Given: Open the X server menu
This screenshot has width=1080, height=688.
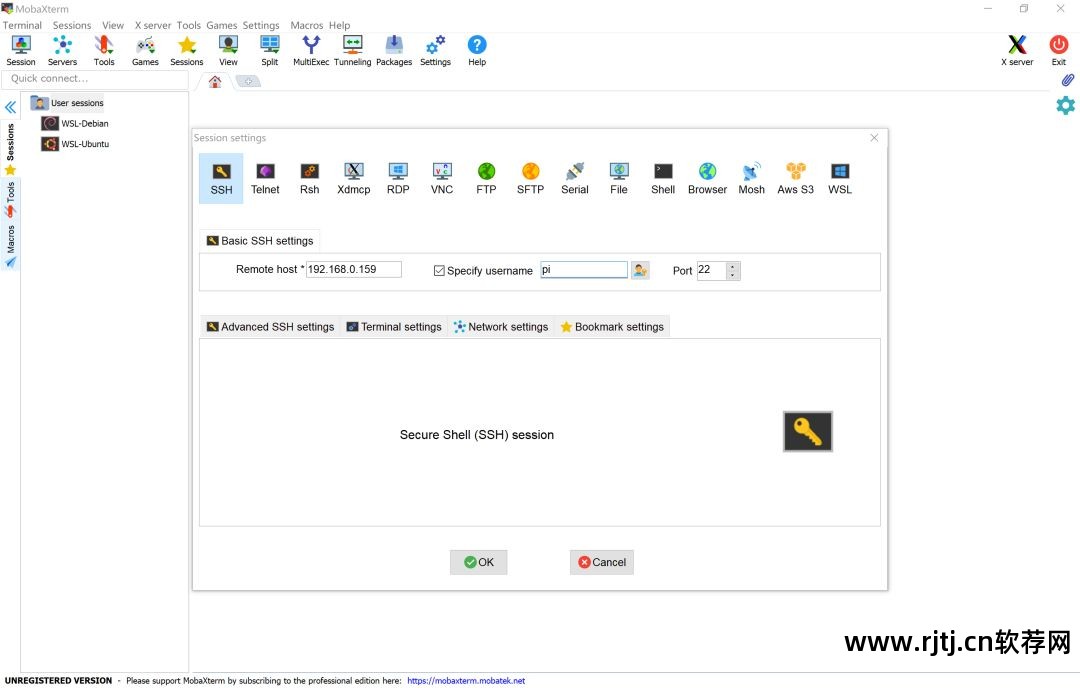Looking at the screenshot, I should [x=152, y=25].
